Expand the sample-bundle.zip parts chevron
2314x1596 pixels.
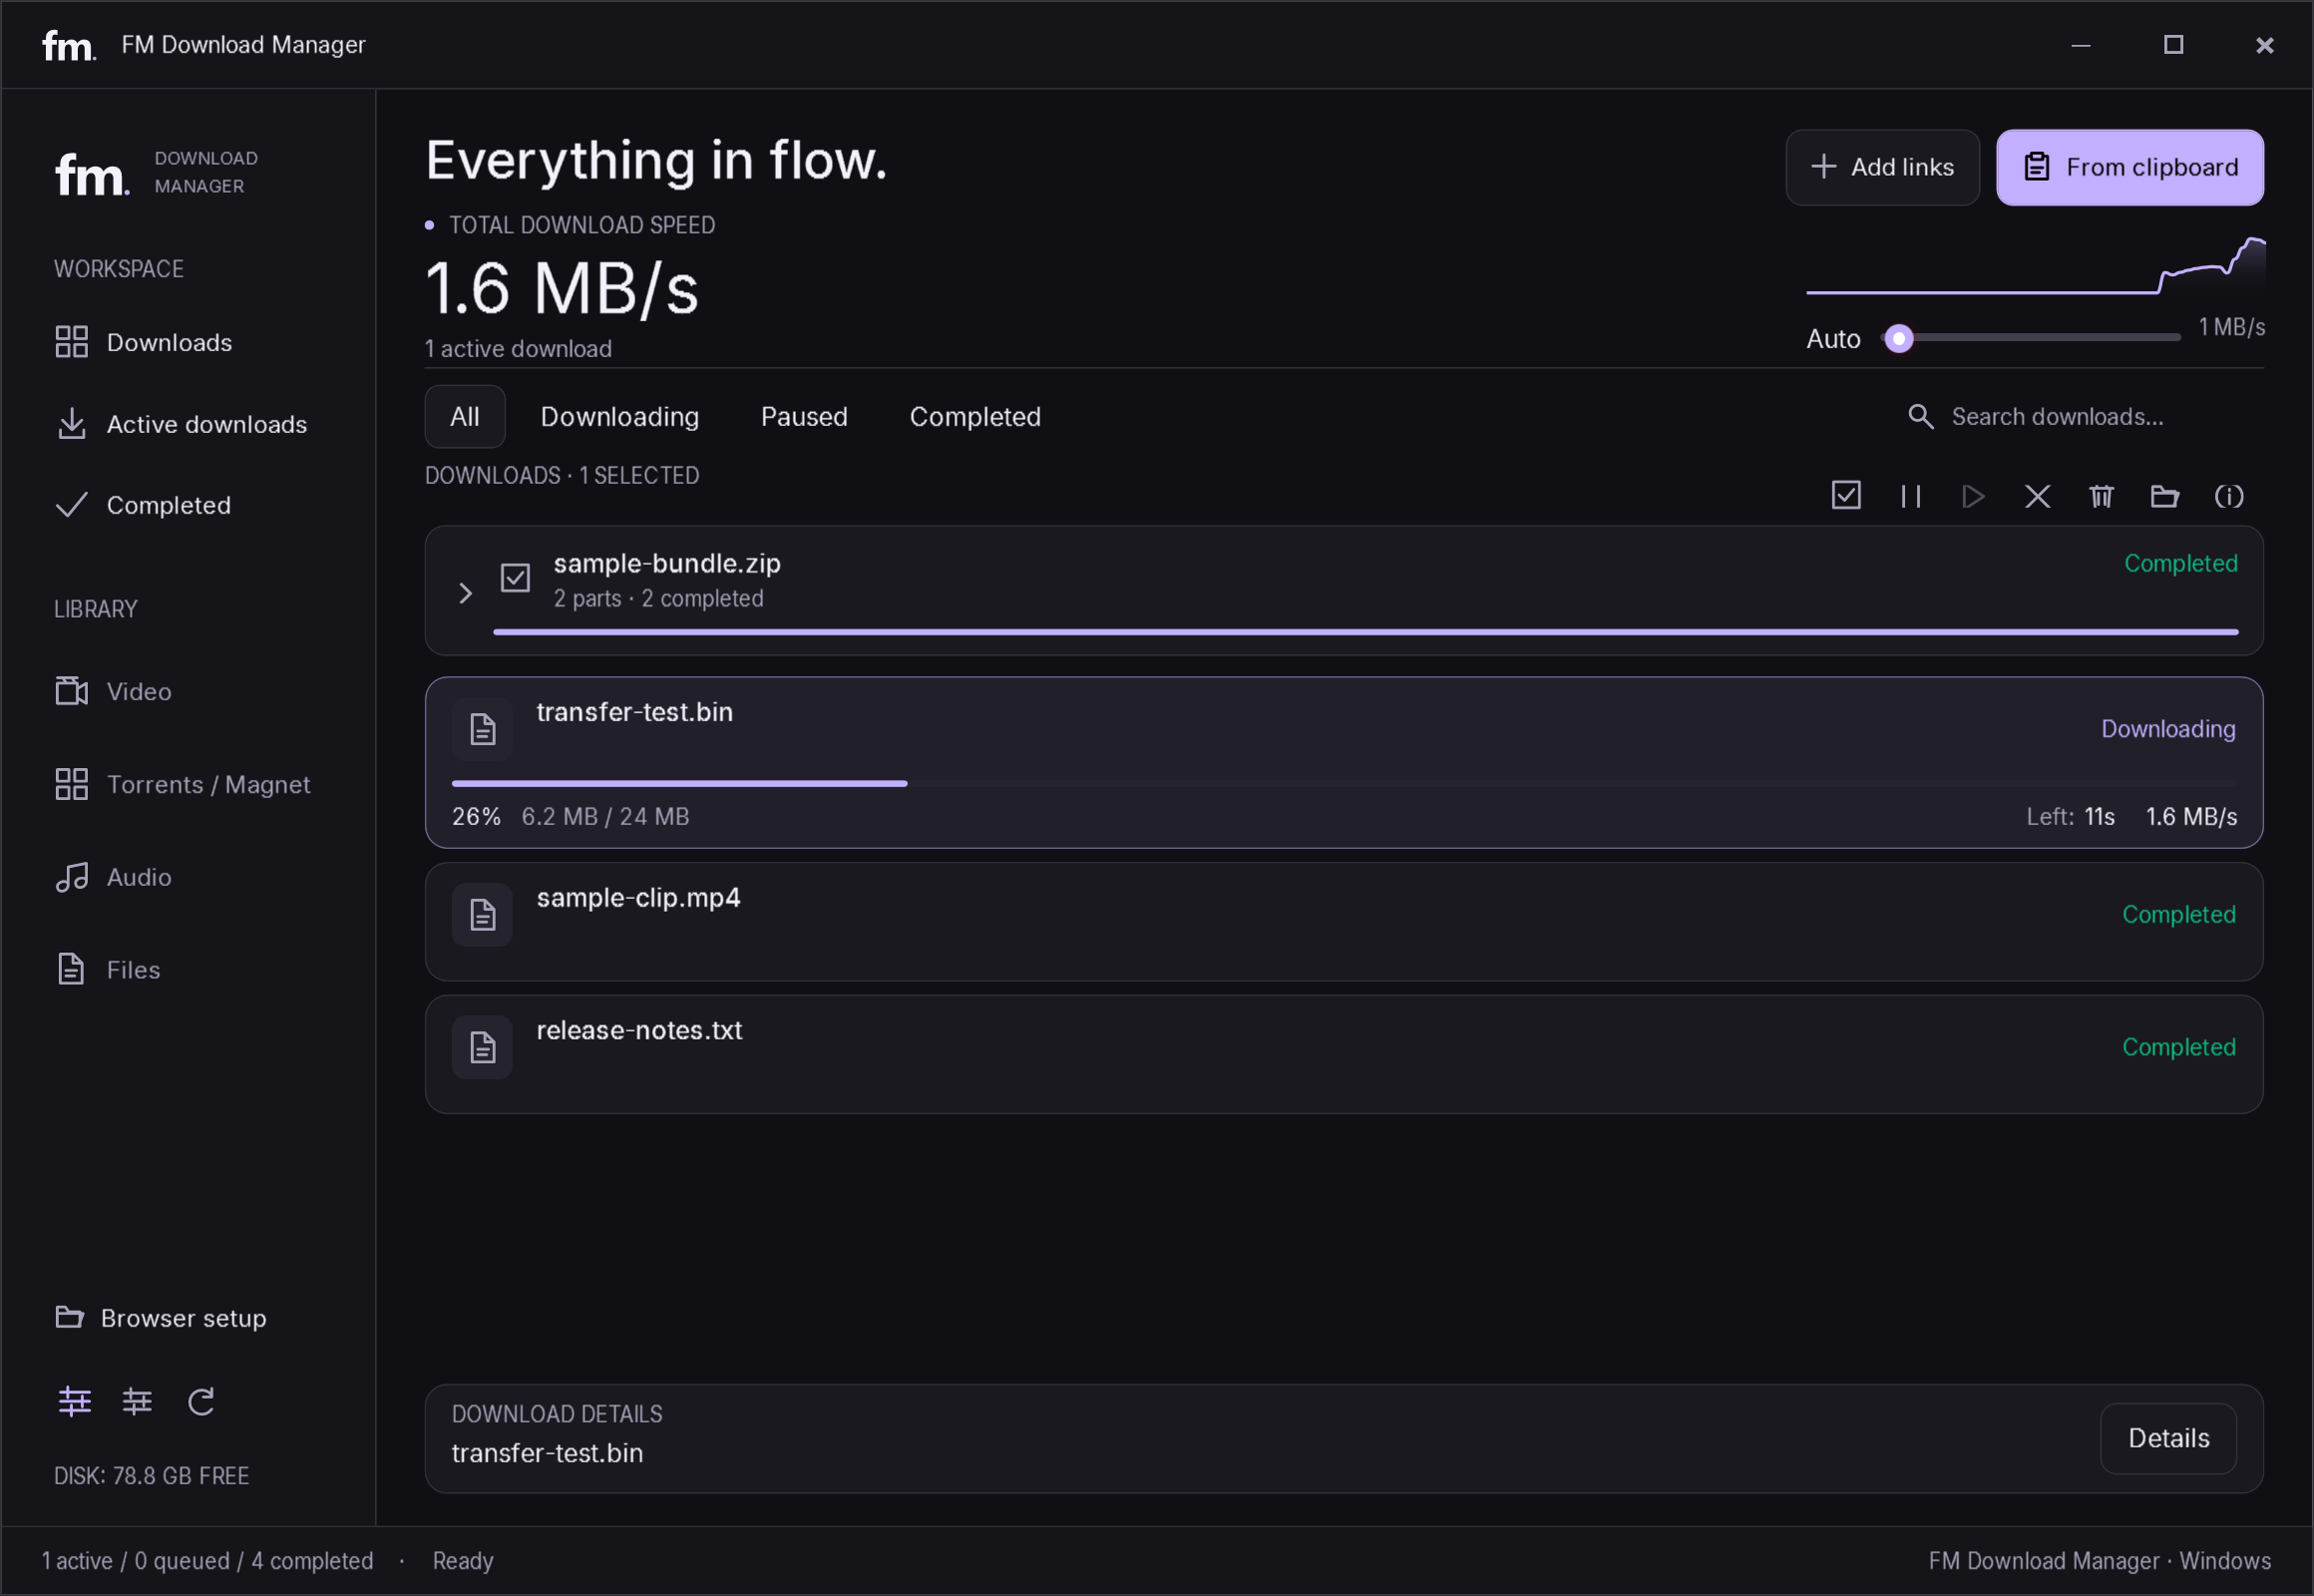(x=465, y=593)
